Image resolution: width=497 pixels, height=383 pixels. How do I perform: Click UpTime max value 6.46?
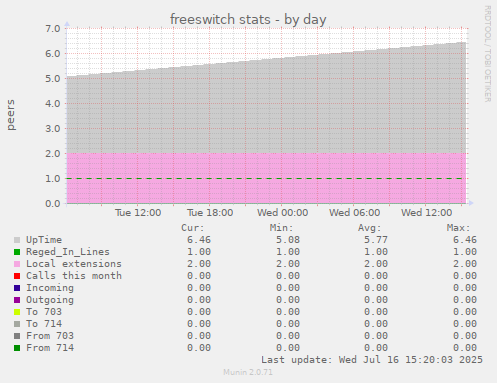pos(465,240)
